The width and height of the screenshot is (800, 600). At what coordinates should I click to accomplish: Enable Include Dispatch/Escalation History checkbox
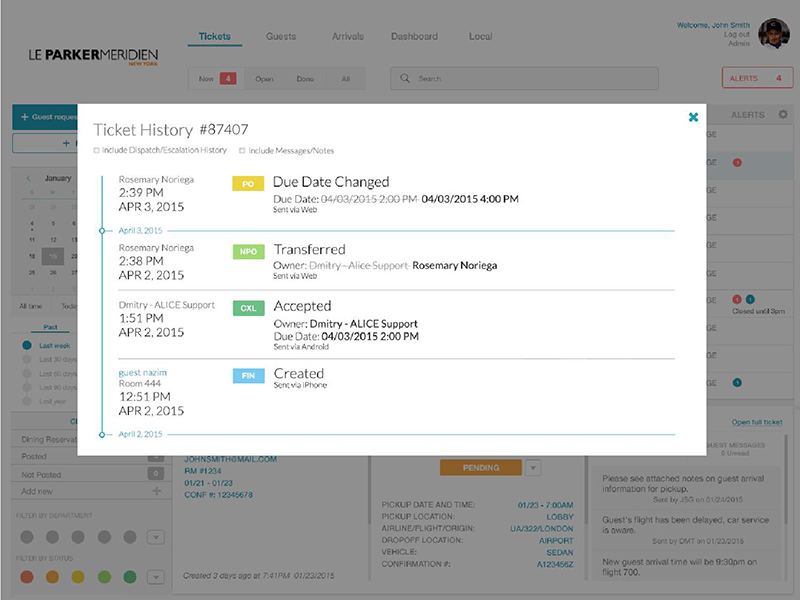(x=96, y=151)
